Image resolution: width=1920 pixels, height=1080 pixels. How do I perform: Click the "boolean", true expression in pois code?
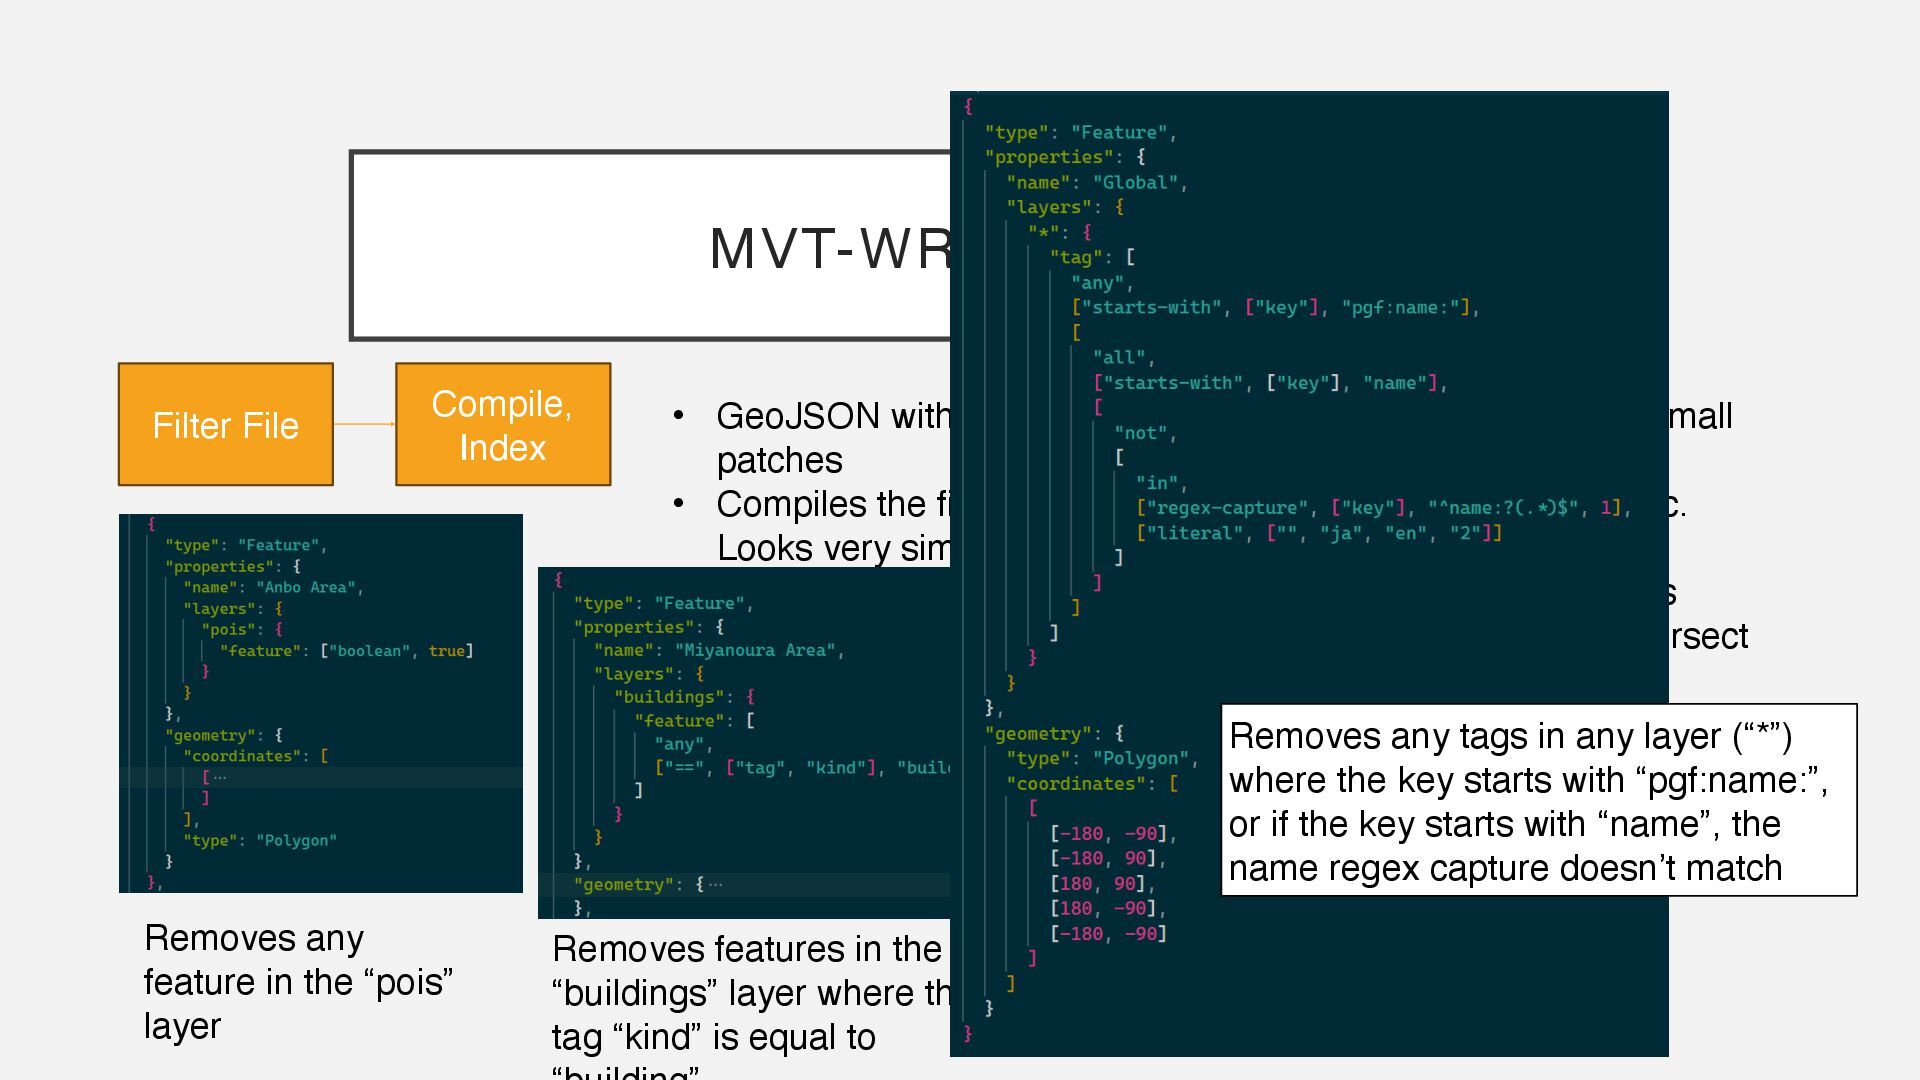(x=396, y=651)
